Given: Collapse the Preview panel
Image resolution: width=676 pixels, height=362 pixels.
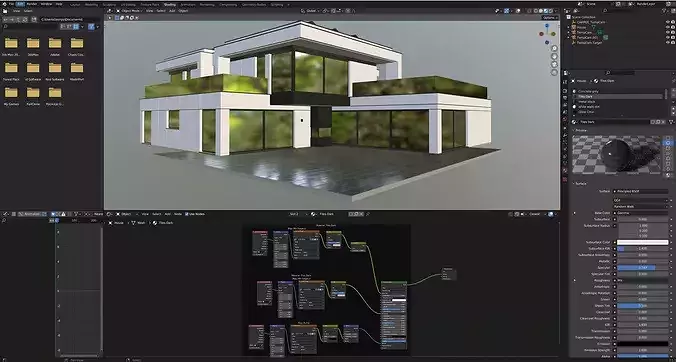Looking at the screenshot, I should click(580, 130).
